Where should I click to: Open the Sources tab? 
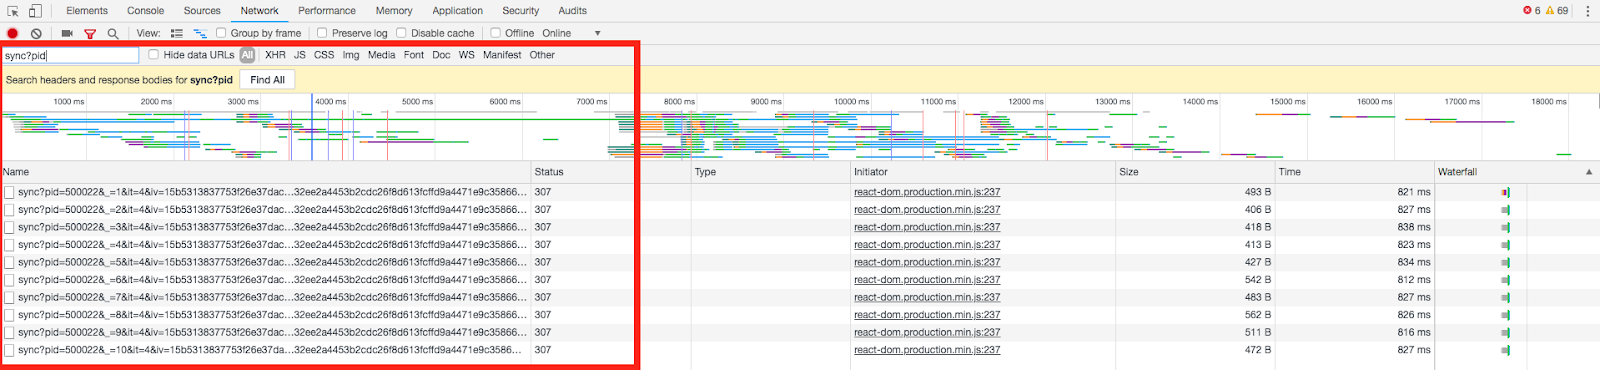pos(202,11)
